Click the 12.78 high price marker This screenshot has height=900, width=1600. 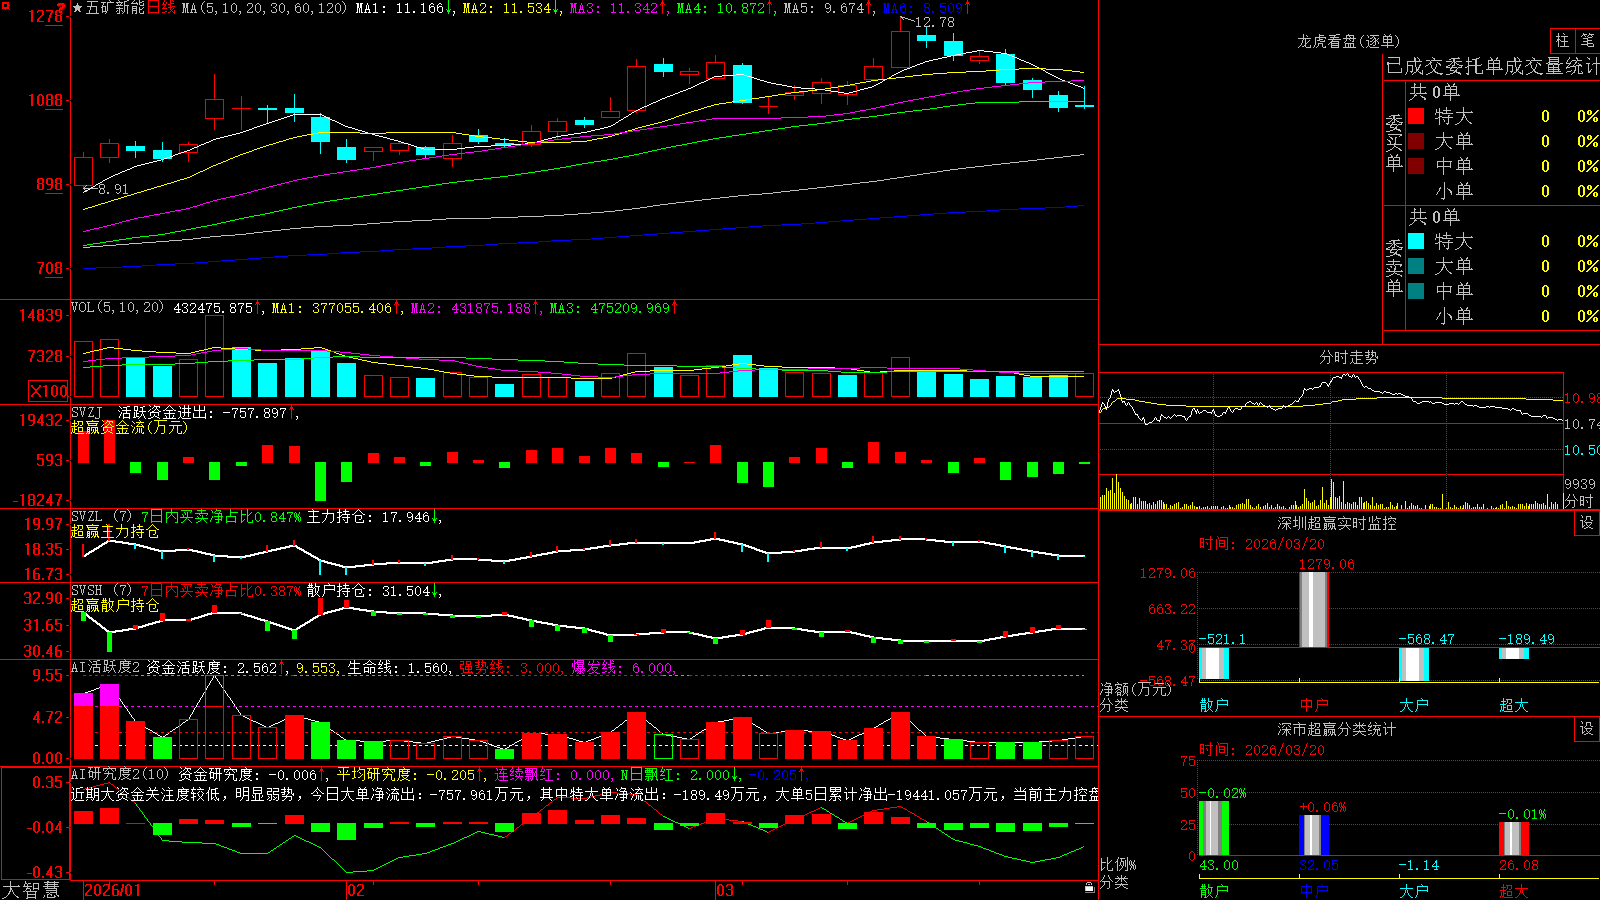coord(935,22)
